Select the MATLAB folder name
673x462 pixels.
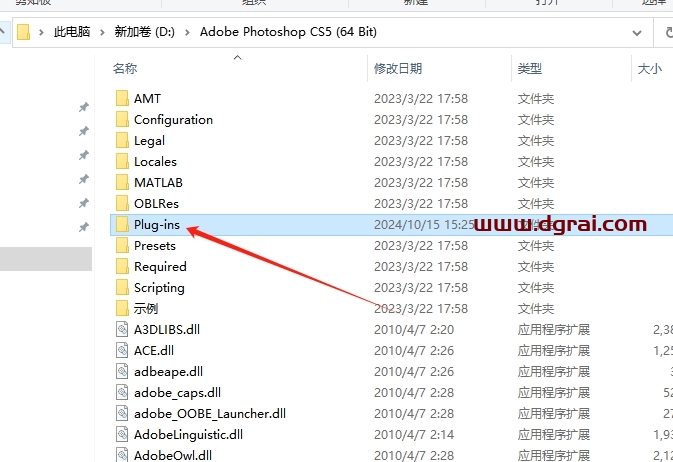[x=158, y=182]
